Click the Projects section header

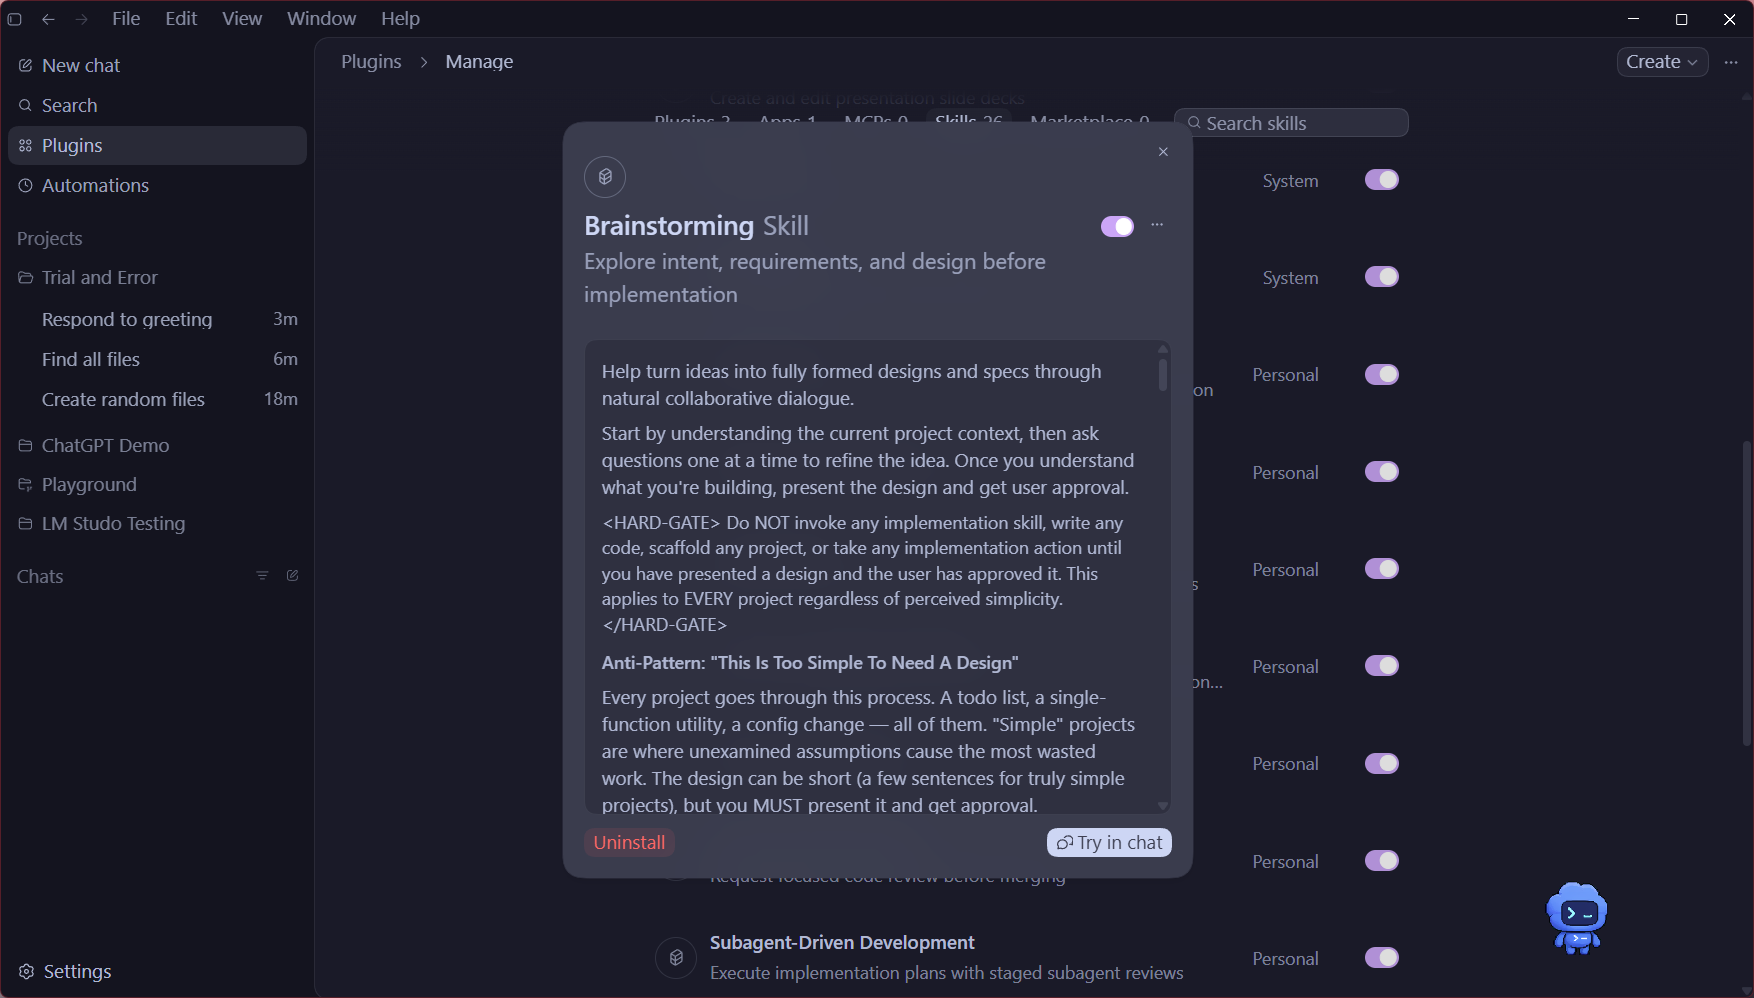point(50,238)
